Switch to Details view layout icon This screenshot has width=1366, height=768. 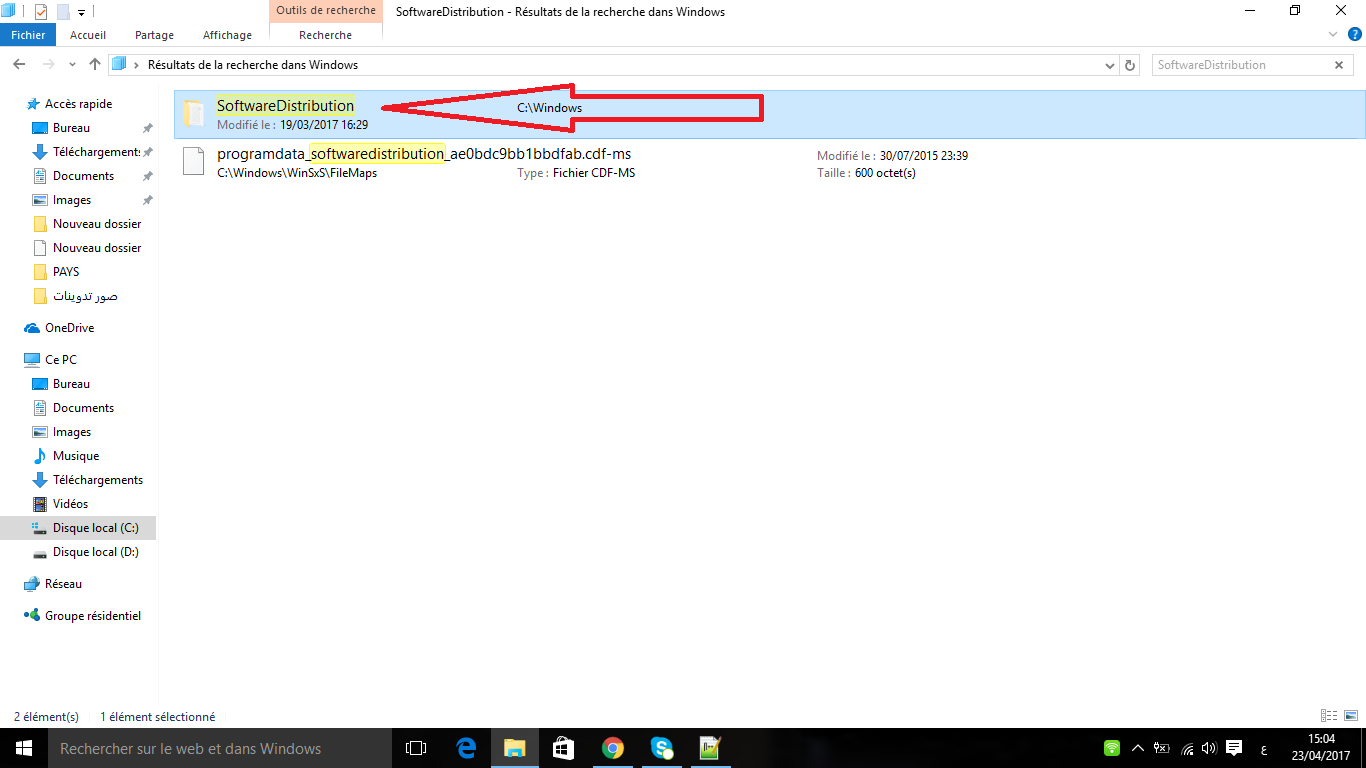point(1329,716)
